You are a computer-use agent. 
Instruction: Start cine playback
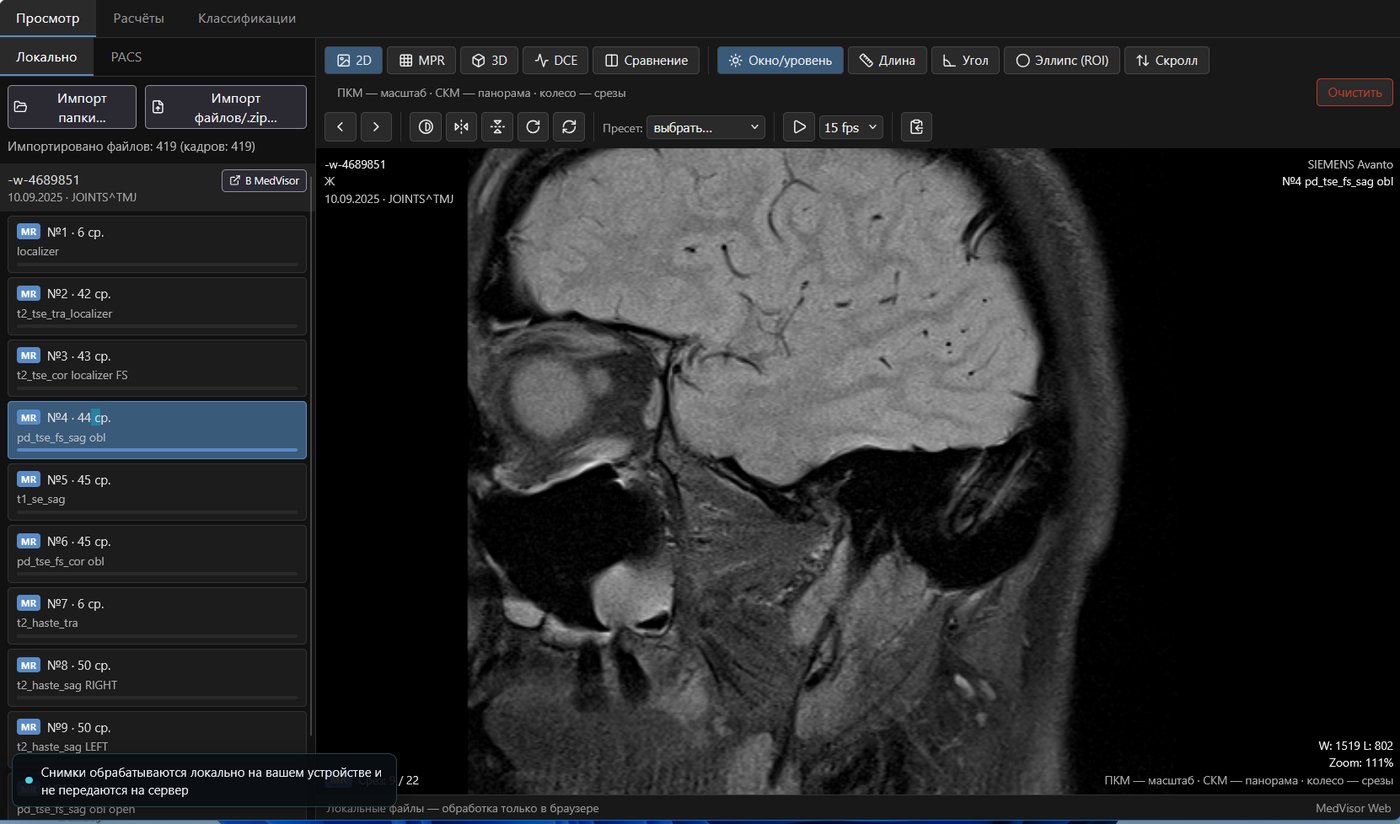[799, 127]
